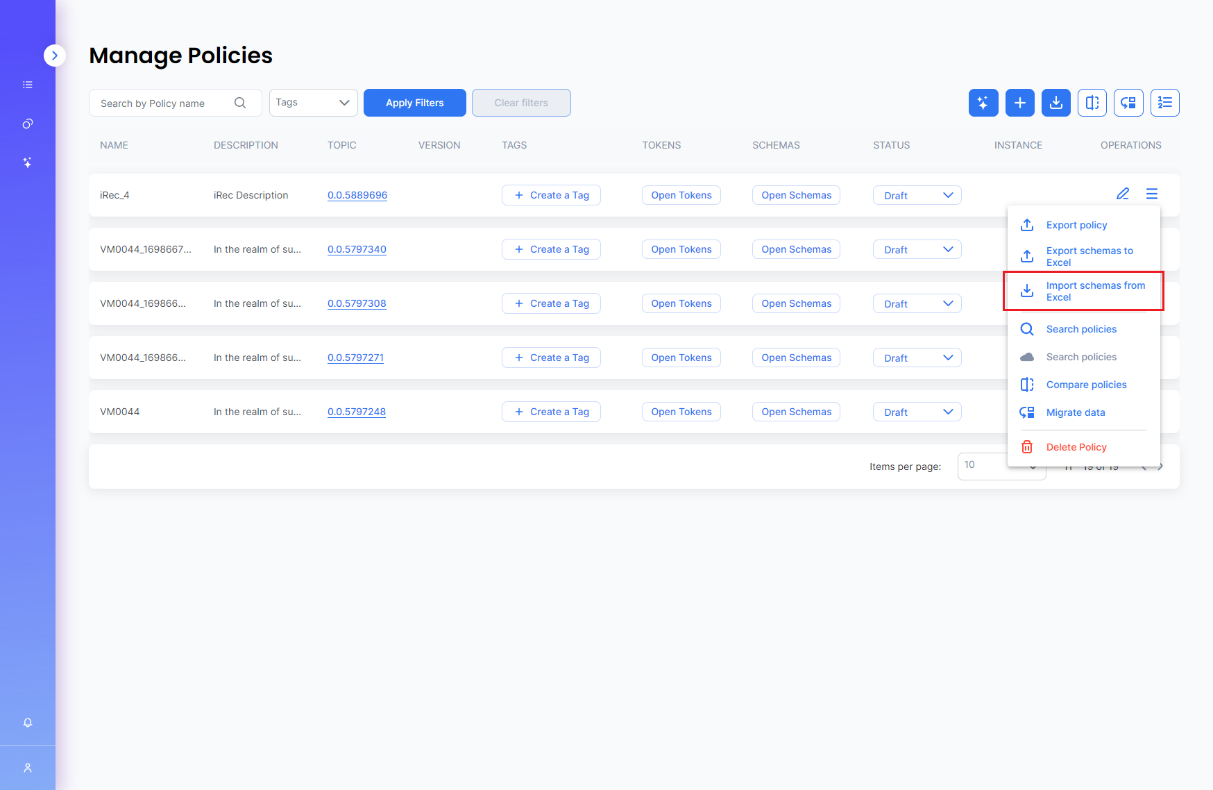Click the blue download-arrow import icon in the toolbar
Screen dimensions: 1213x790
[x=1056, y=102]
